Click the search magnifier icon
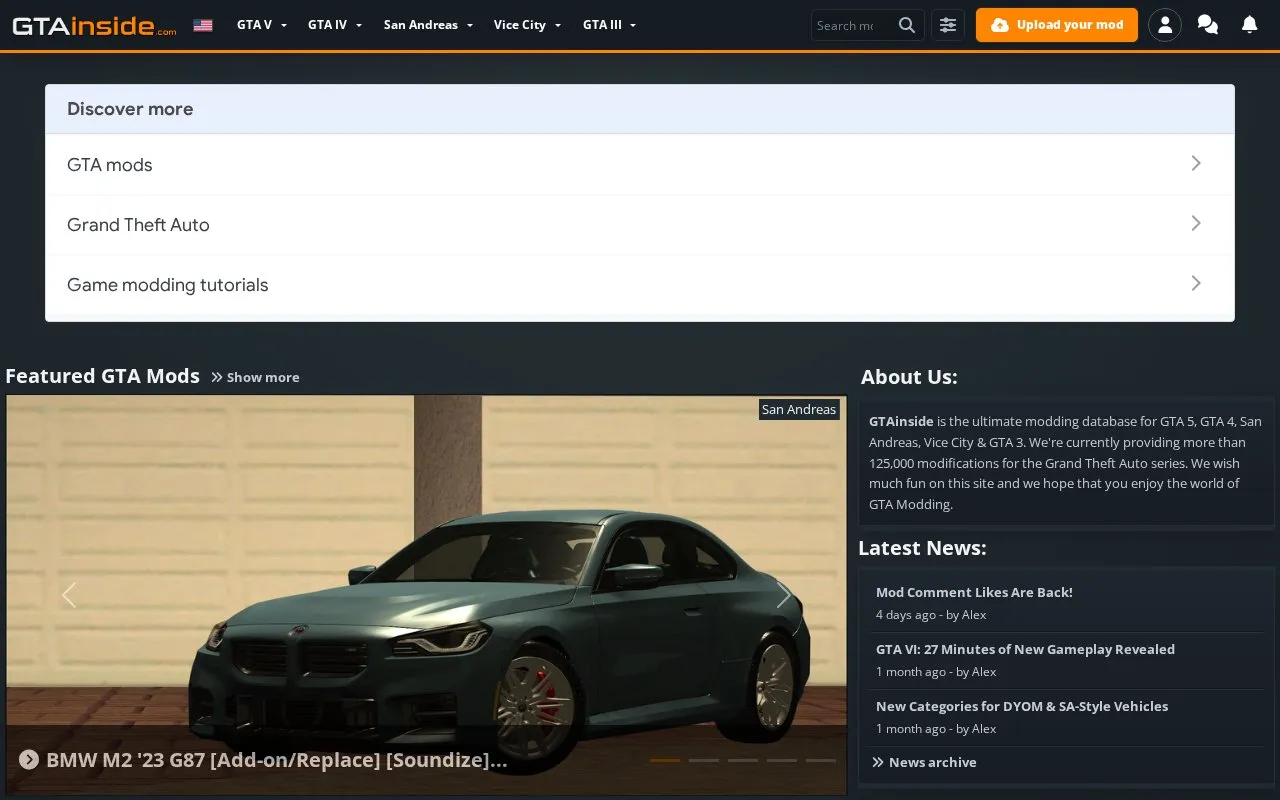1280x800 pixels. pyautogui.click(x=907, y=25)
